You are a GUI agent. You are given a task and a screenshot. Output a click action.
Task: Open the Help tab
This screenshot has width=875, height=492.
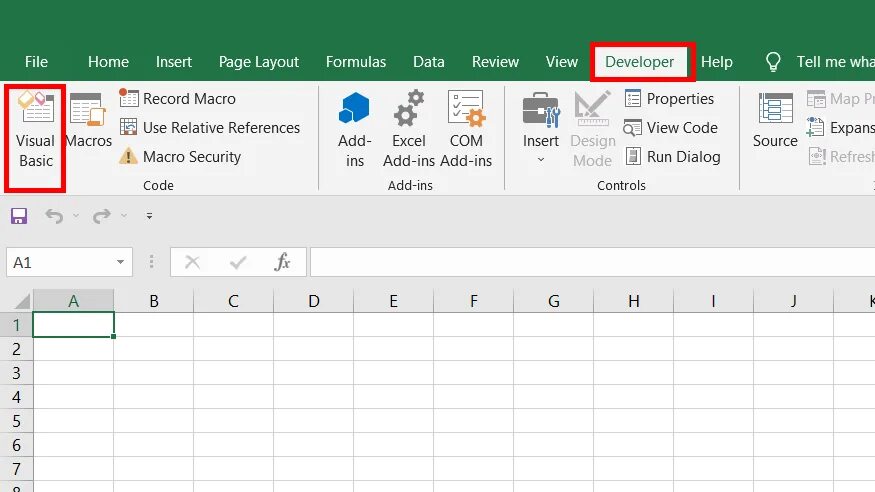(717, 62)
